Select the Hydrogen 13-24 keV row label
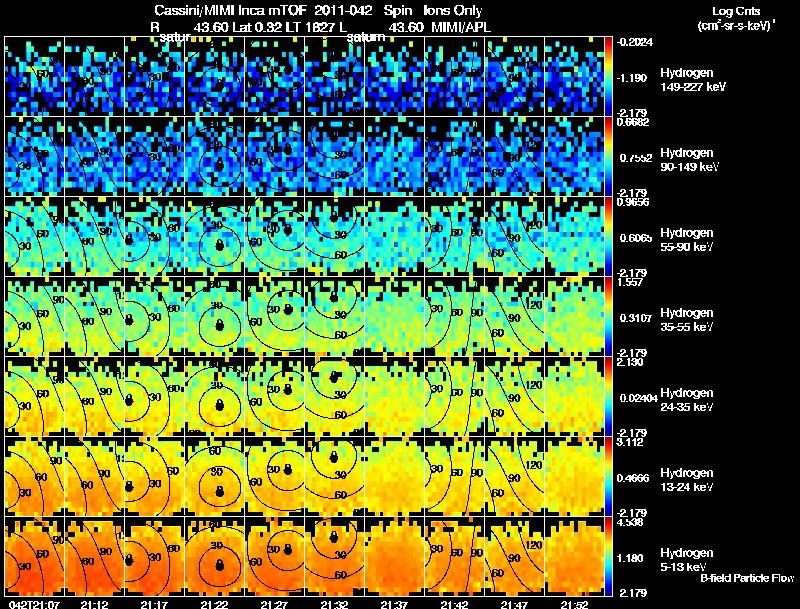 point(687,480)
